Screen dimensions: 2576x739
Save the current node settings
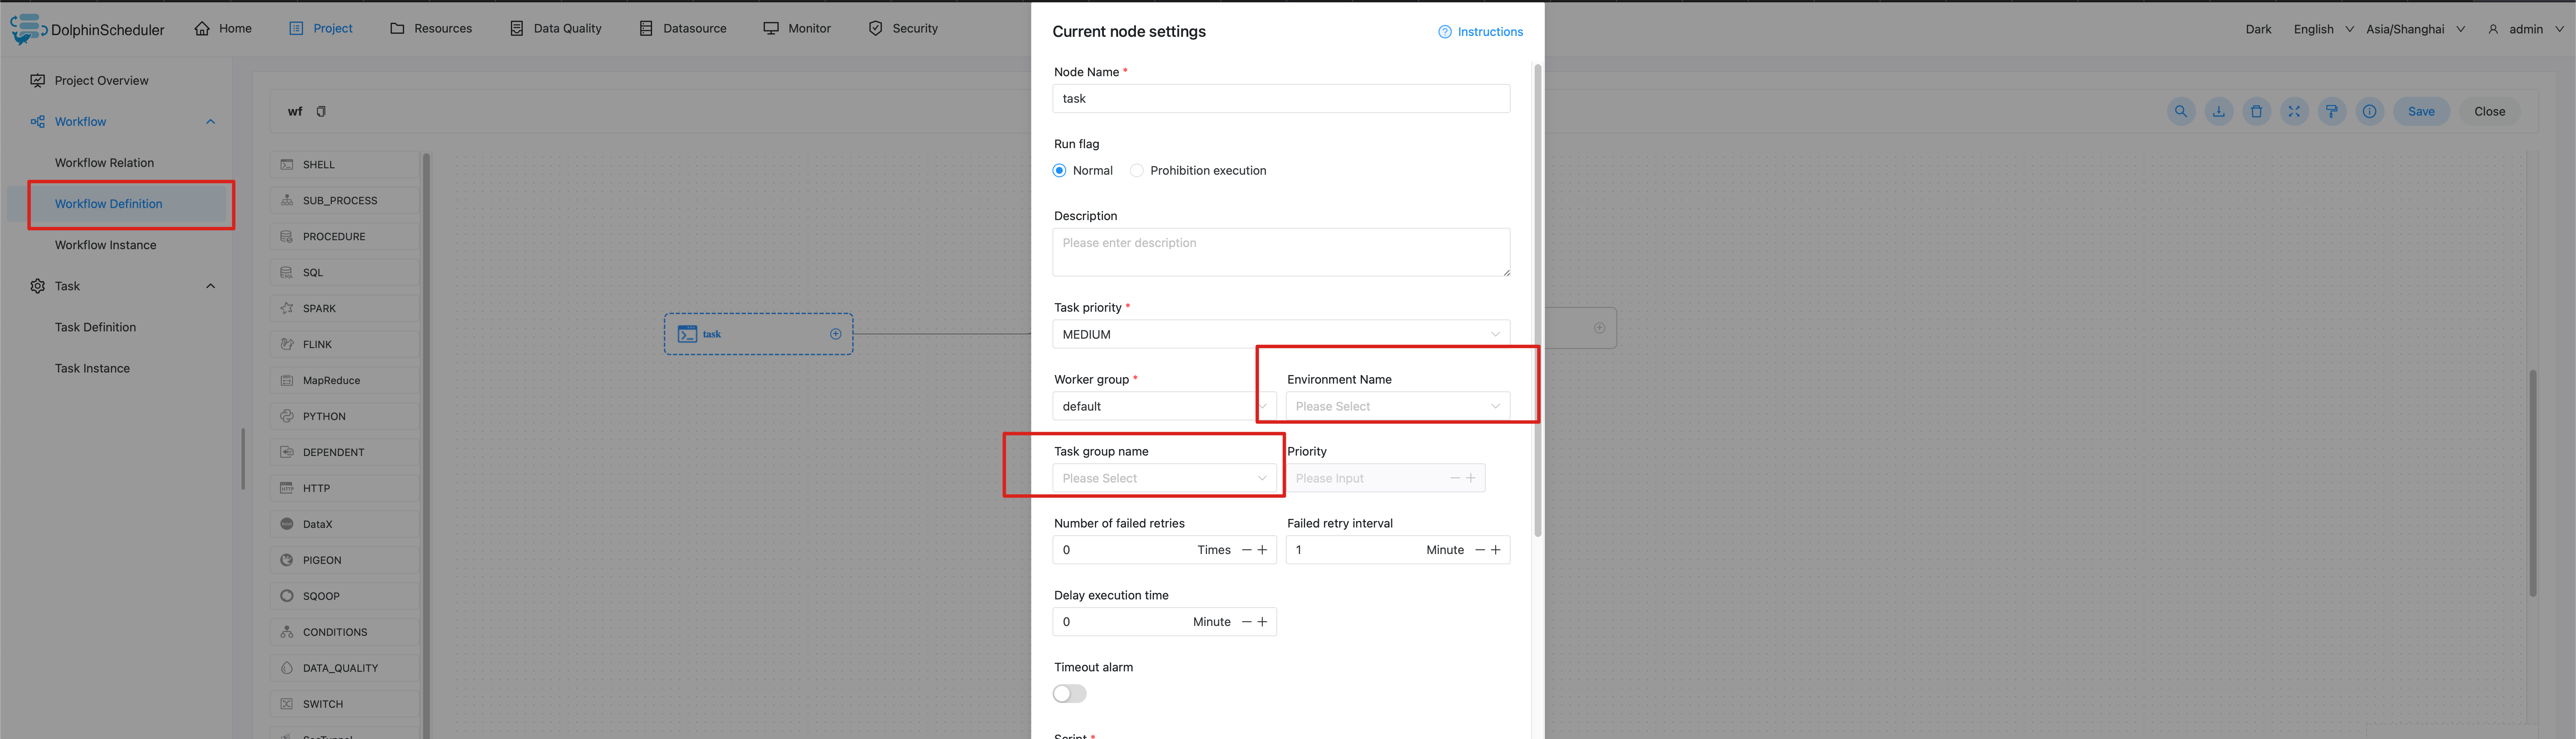tap(2420, 111)
